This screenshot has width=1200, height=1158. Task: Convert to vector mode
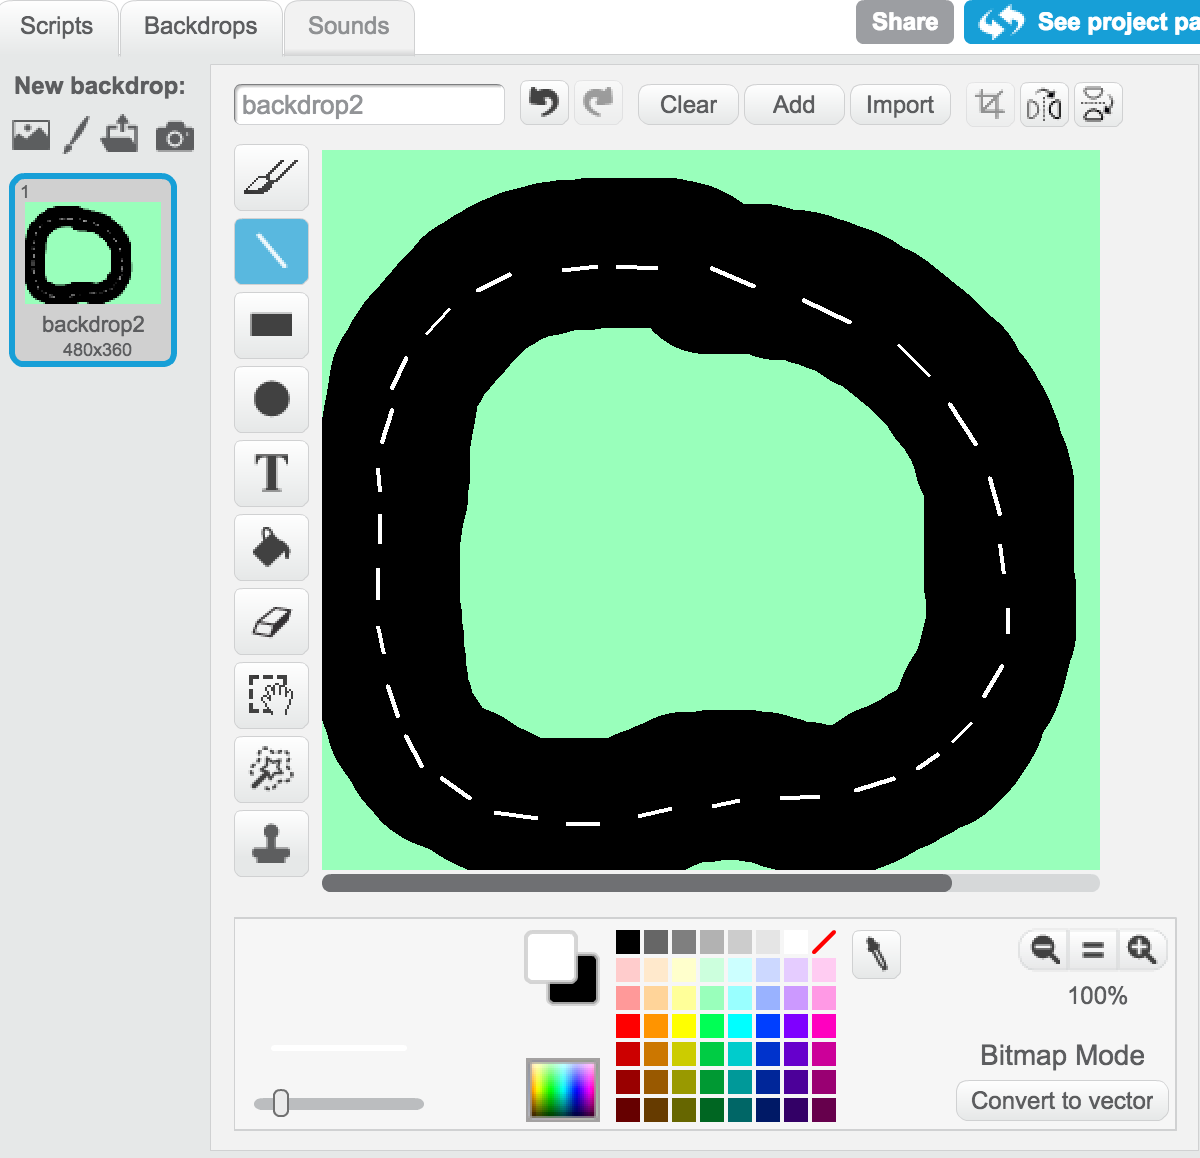coord(1062,1101)
